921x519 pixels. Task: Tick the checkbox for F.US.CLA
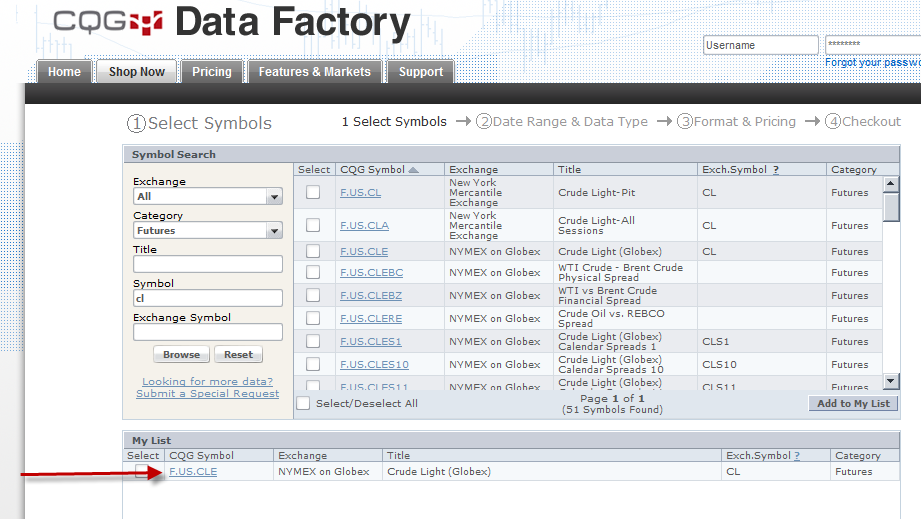point(313,225)
